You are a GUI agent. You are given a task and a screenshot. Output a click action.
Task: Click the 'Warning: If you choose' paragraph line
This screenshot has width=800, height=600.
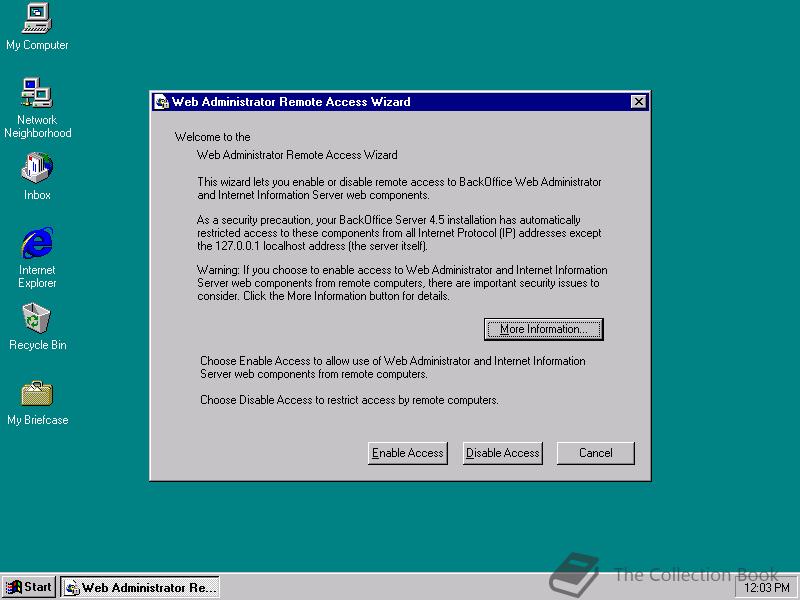click(402, 270)
